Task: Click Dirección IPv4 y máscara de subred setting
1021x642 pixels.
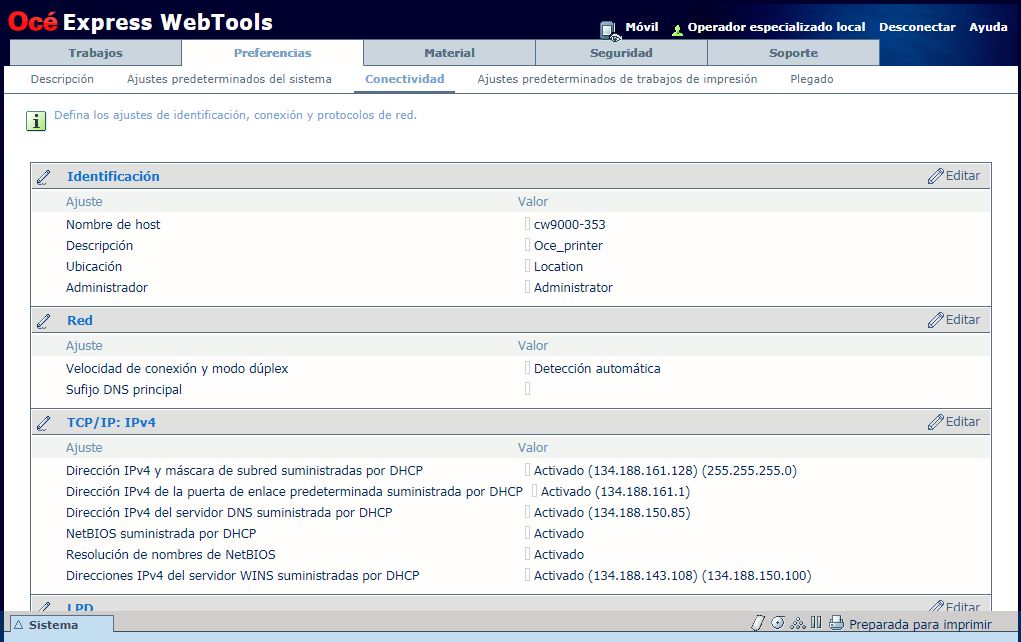Action: (244, 470)
